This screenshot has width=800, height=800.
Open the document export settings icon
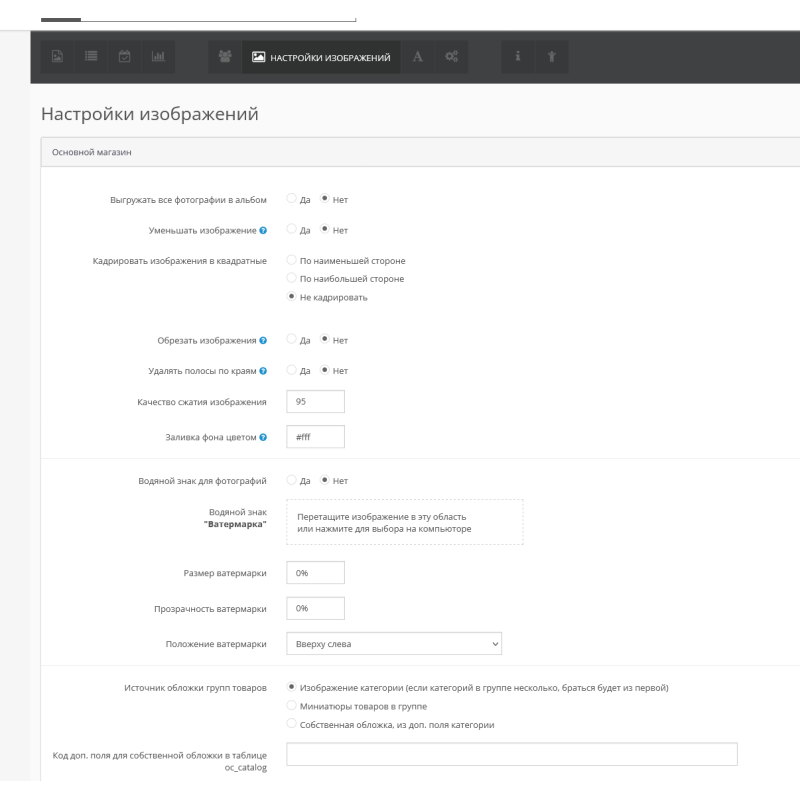tap(59, 57)
